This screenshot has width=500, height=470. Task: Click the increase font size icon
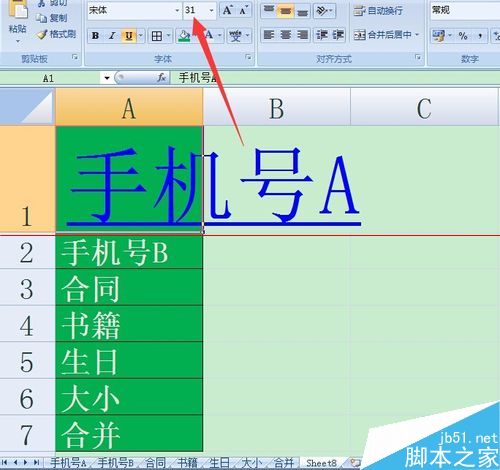pos(228,11)
